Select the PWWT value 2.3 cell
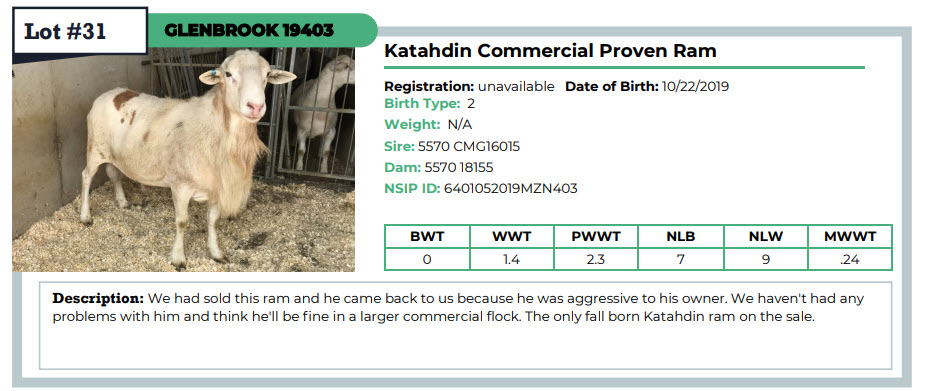Viewport: 925px width, 391px height. coord(596,259)
